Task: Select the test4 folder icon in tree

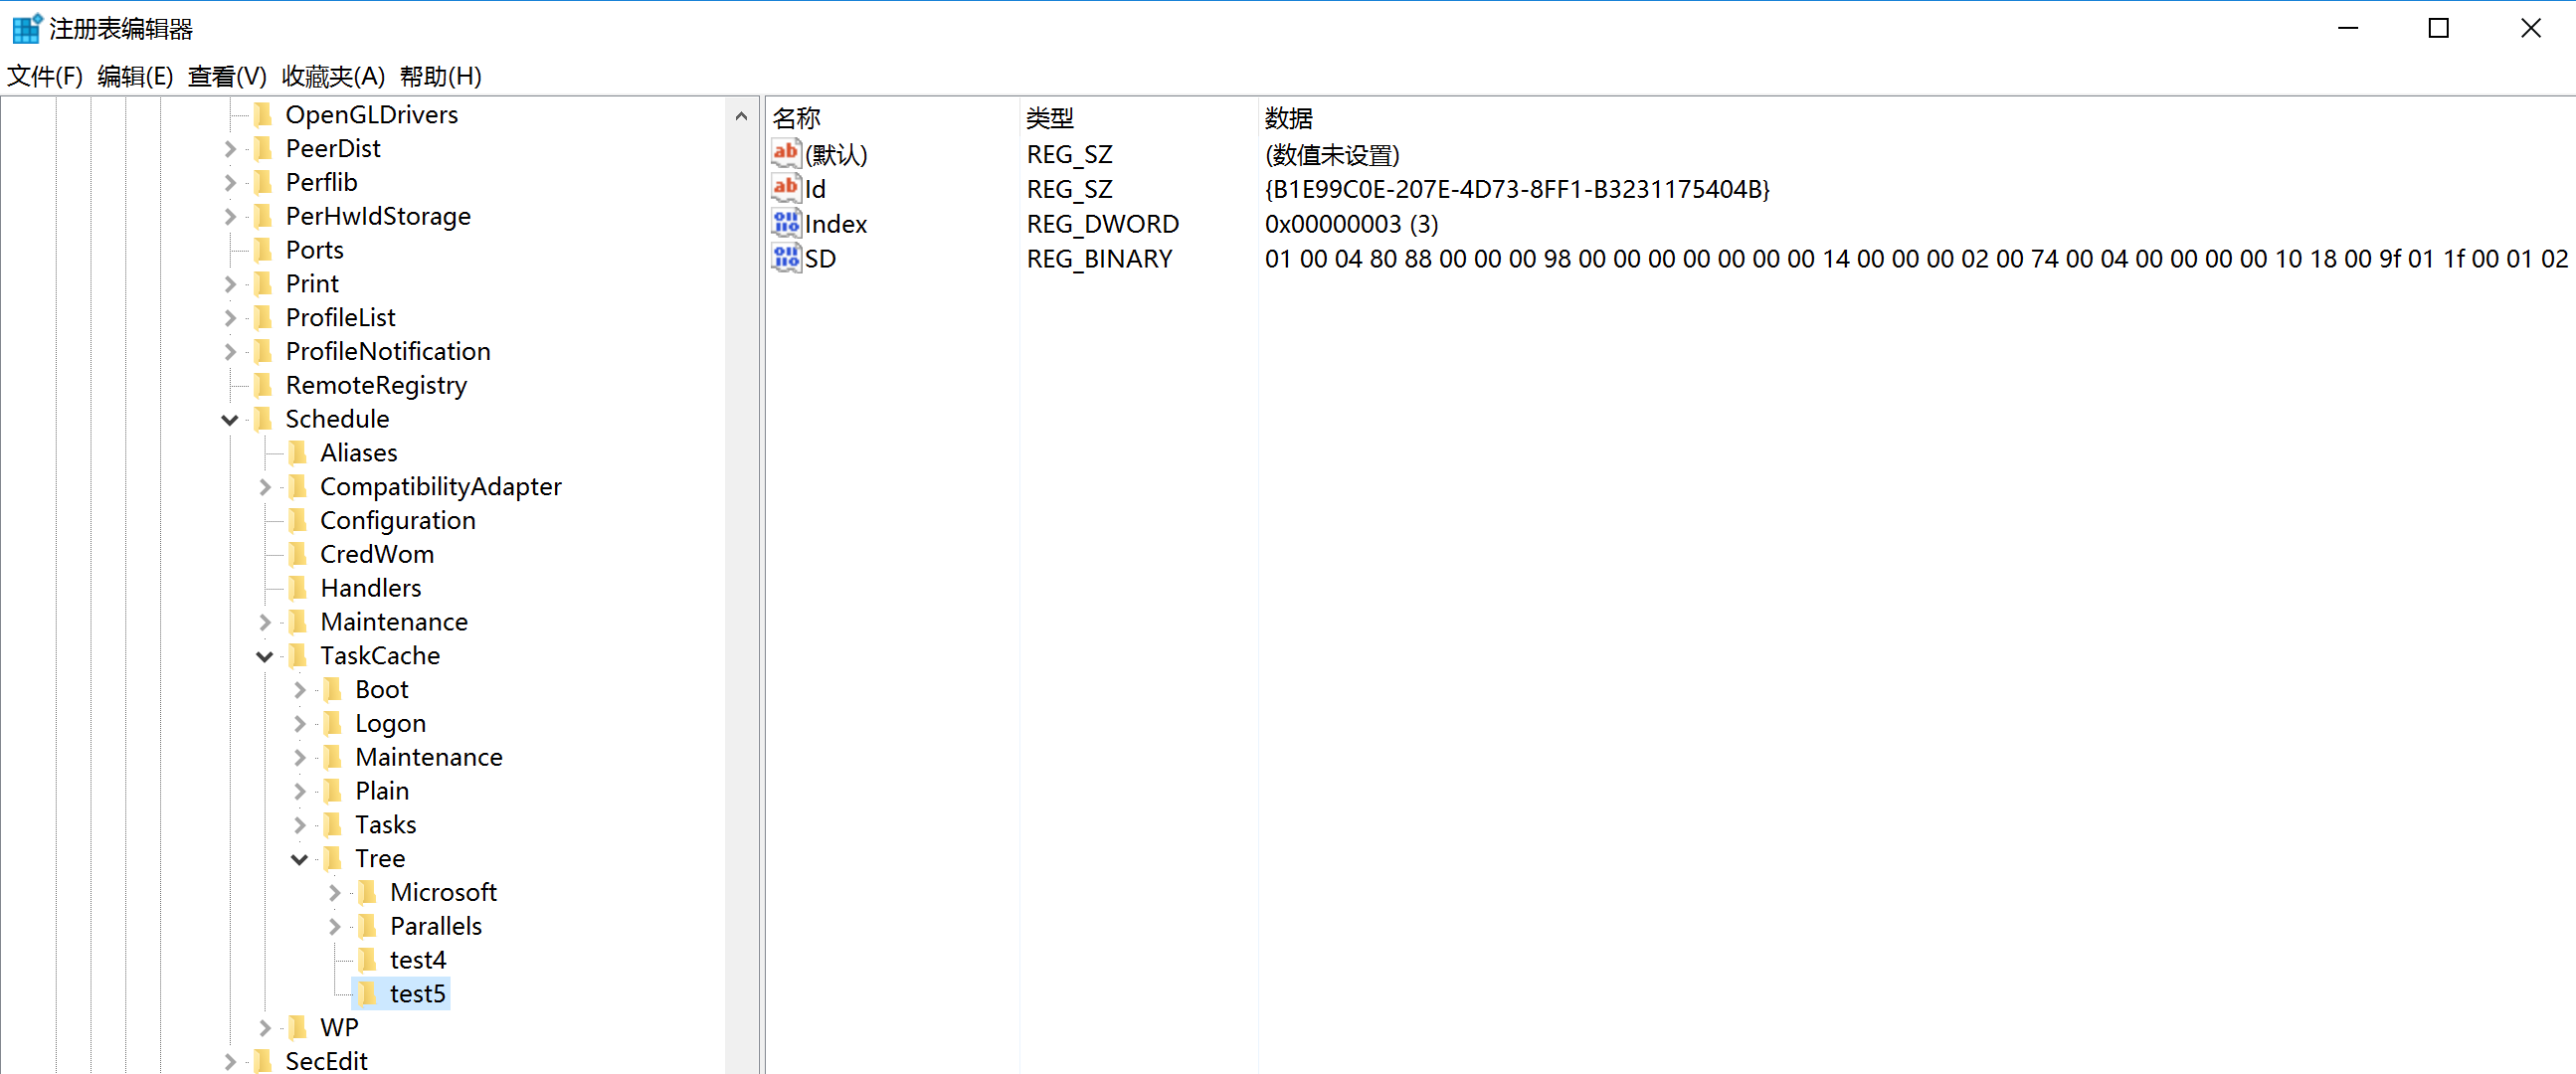Action: pyautogui.click(x=368, y=959)
